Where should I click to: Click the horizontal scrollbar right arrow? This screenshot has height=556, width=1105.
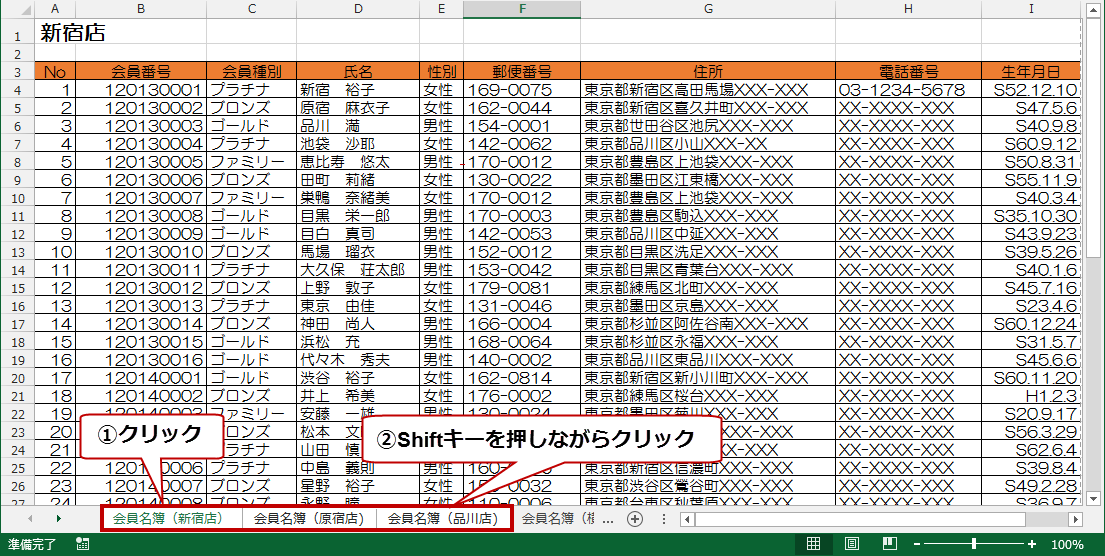[x=1075, y=519]
